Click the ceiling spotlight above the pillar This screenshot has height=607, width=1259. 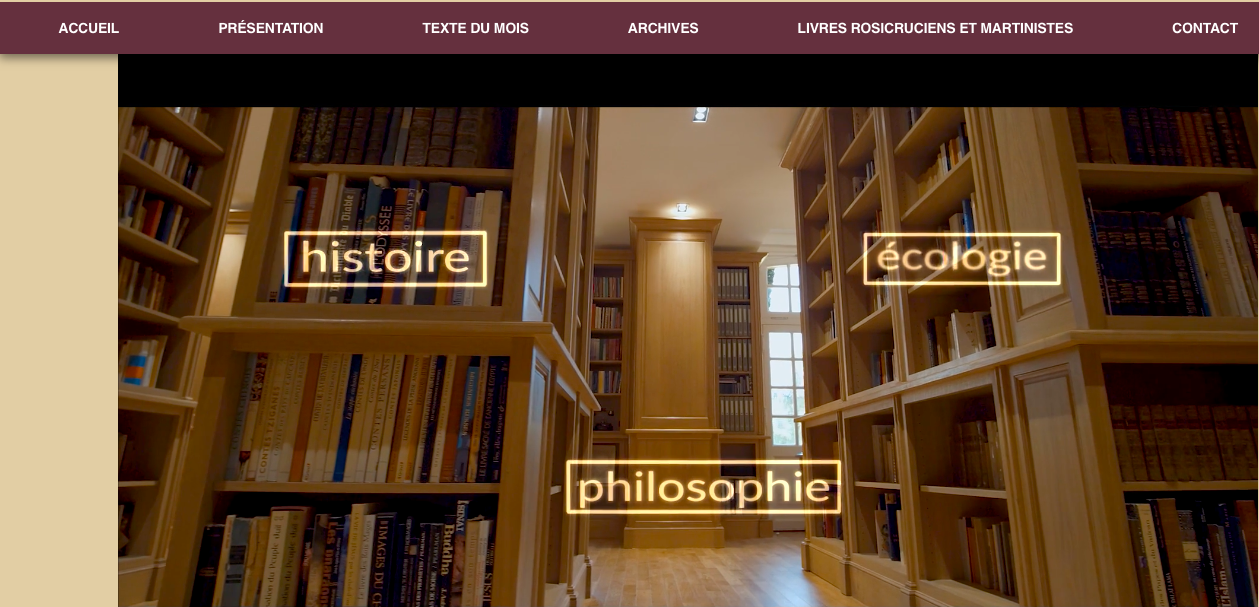(681, 208)
